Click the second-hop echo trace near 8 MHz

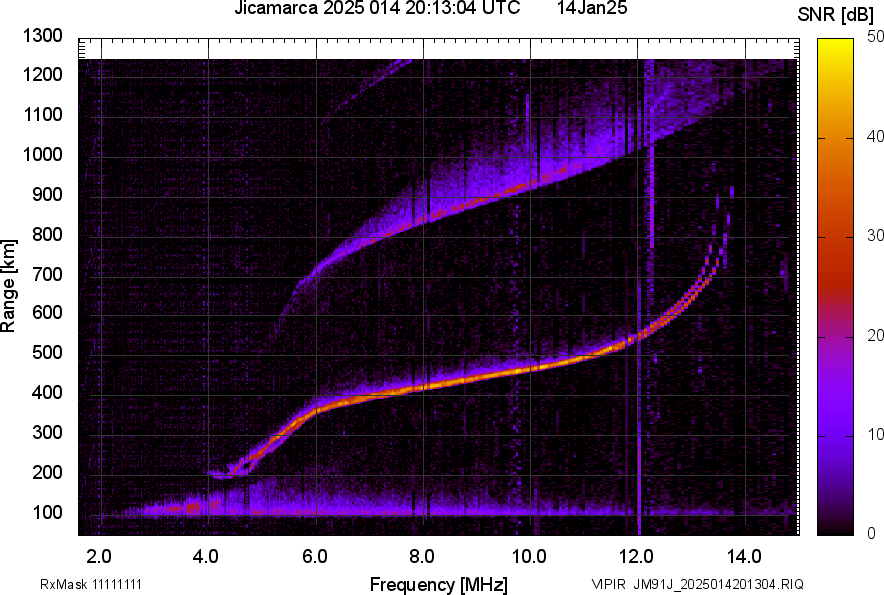click(423, 220)
